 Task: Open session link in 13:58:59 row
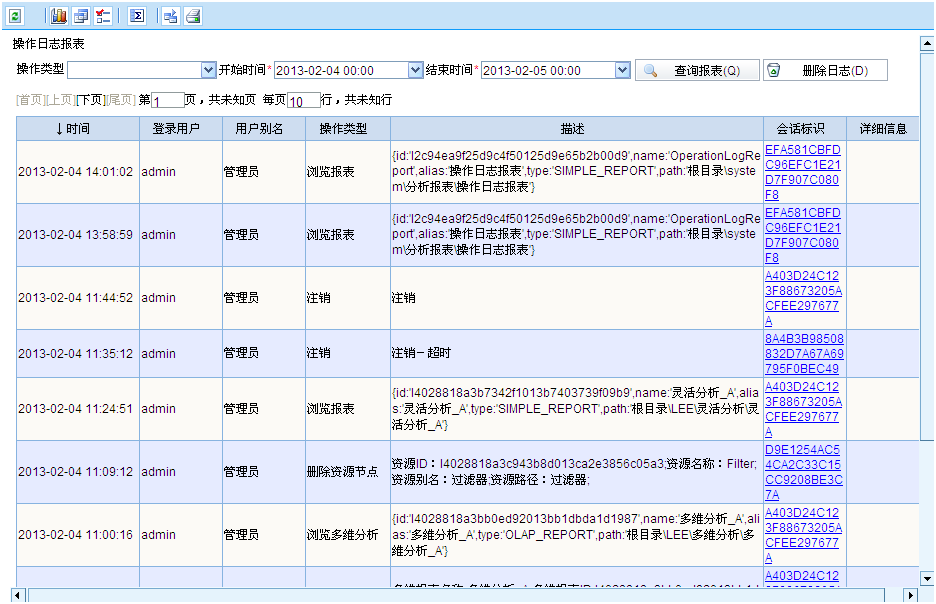click(803, 235)
